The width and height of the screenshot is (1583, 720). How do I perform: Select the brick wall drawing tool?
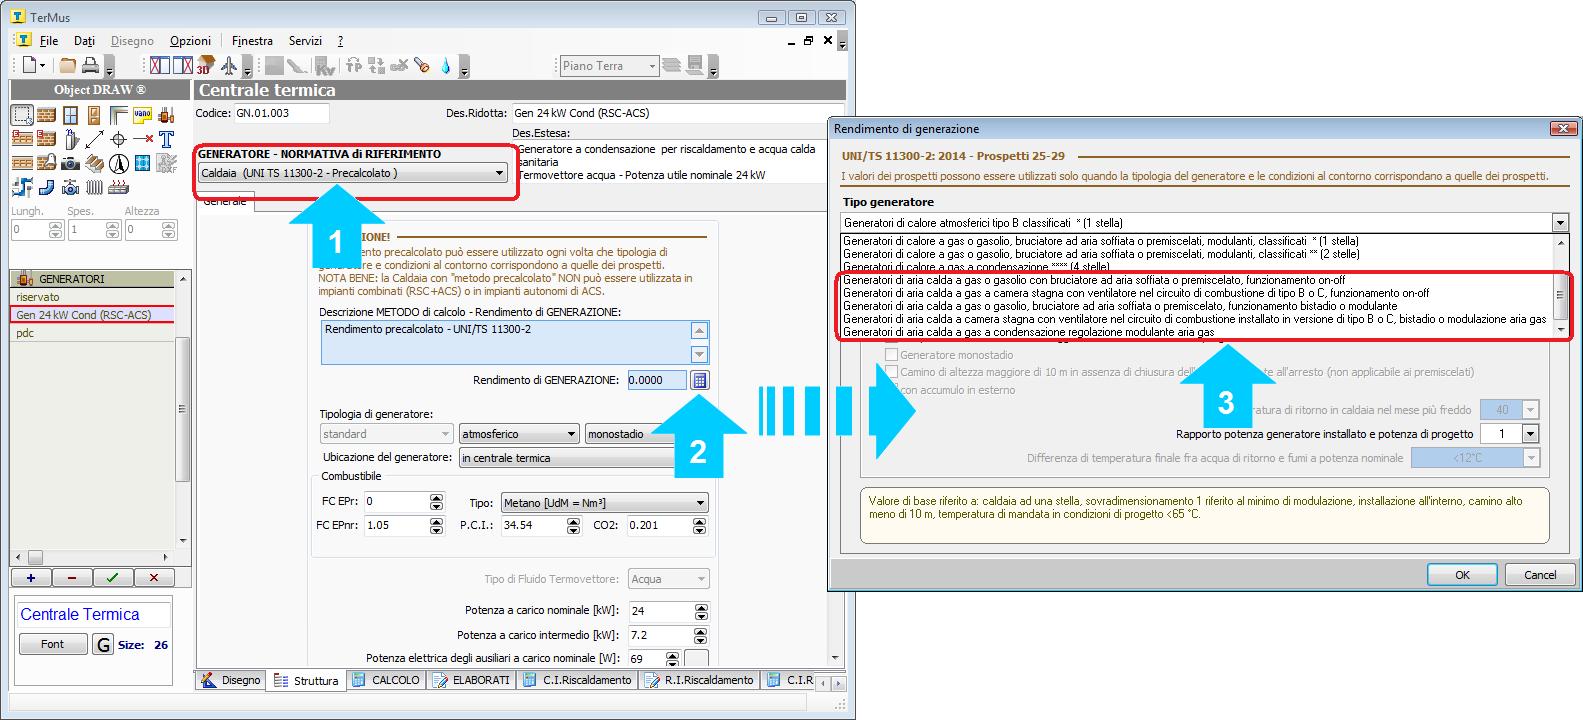(45, 115)
